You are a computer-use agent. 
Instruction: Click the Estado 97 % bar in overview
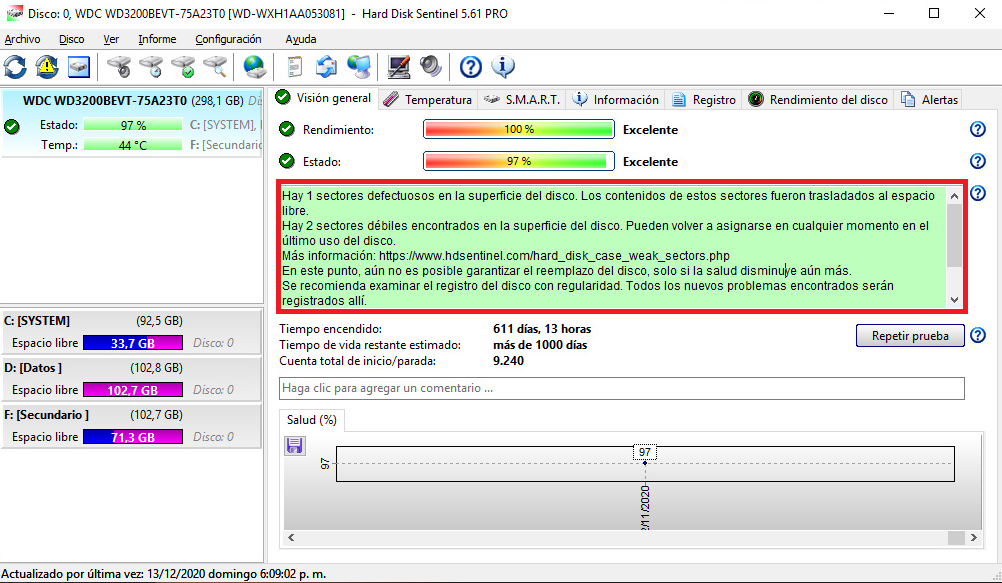[x=519, y=161]
